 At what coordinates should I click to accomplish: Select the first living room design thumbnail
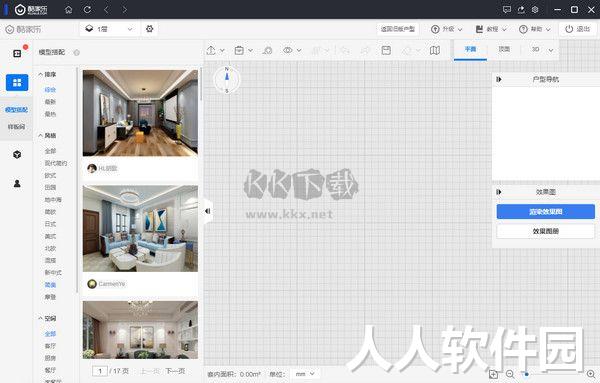(x=140, y=113)
